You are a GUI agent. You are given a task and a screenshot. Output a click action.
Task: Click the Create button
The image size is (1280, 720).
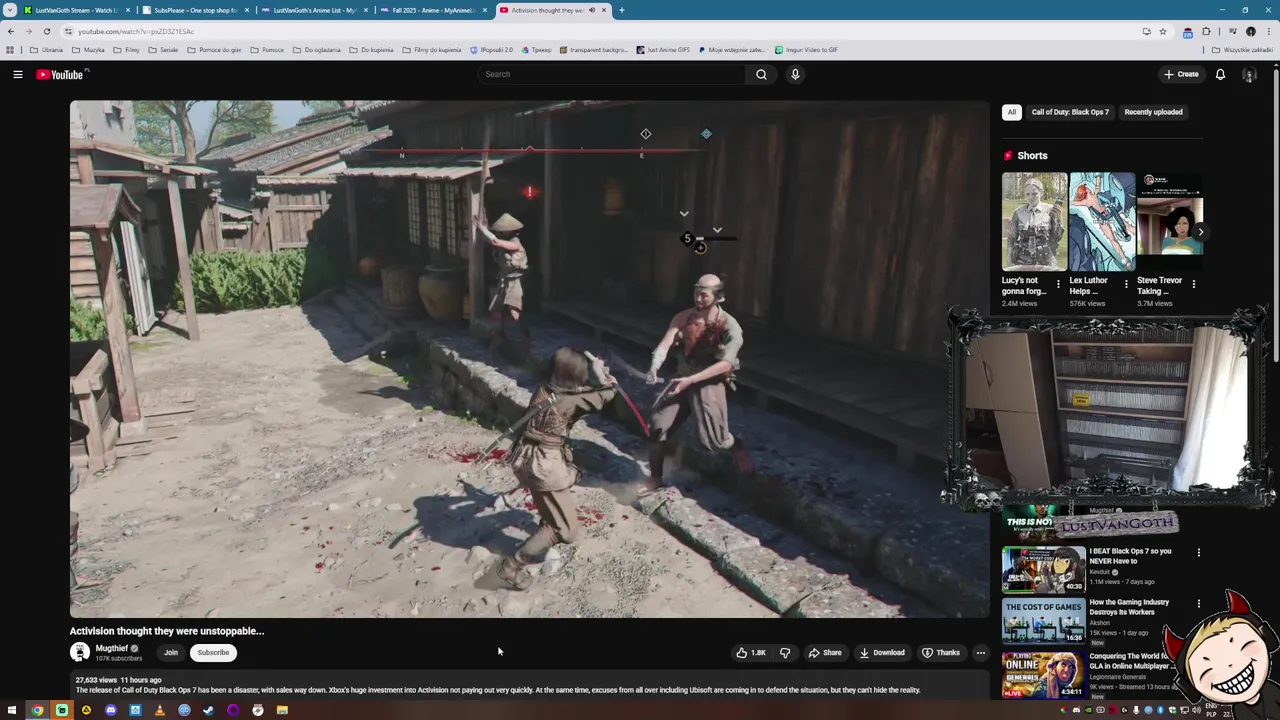click(1181, 74)
